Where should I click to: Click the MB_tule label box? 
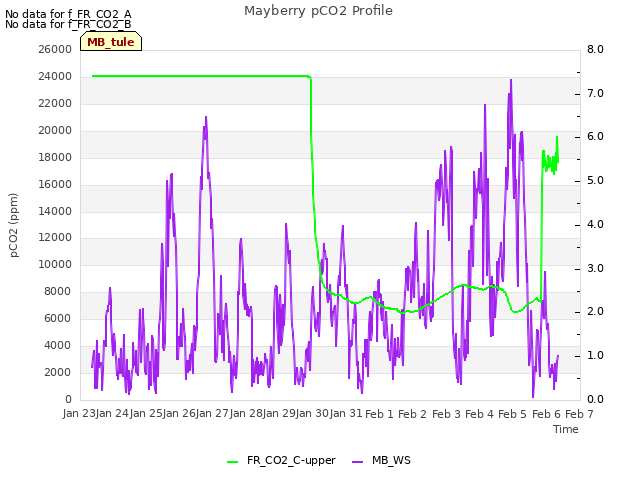tap(111, 41)
